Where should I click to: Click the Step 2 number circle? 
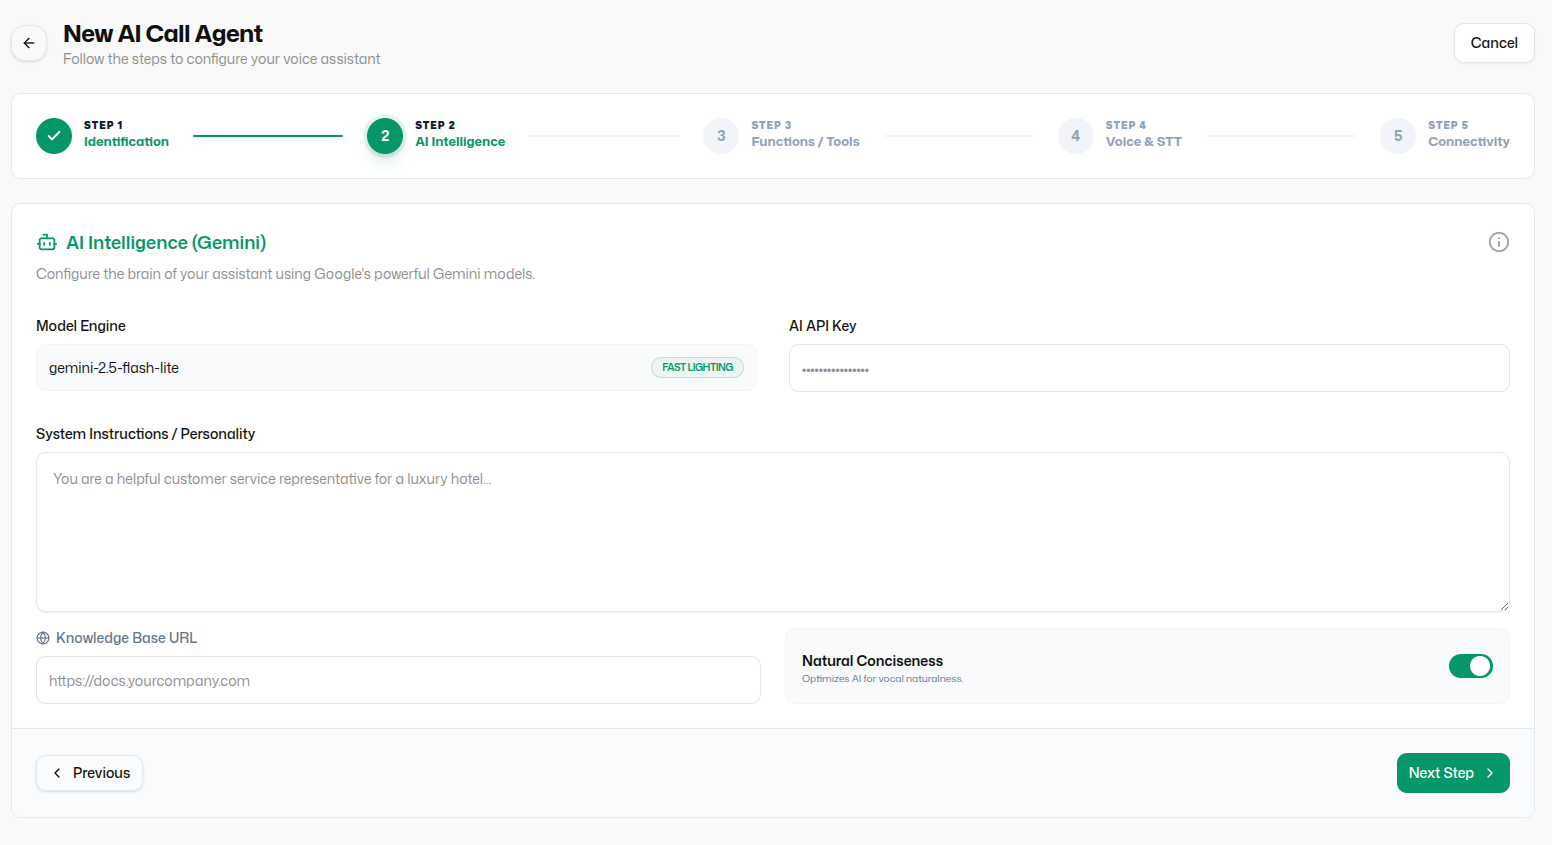click(x=385, y=136)
